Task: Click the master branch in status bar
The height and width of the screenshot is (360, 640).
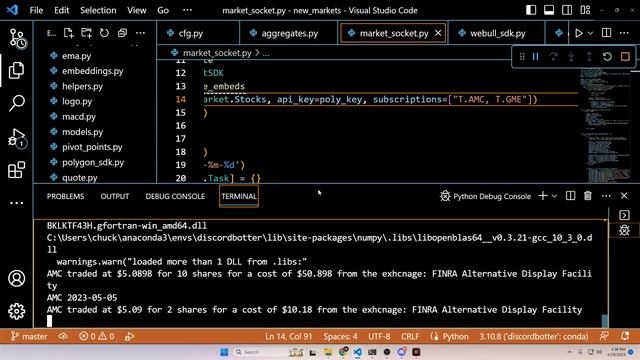Action: (x=29, y=336)
